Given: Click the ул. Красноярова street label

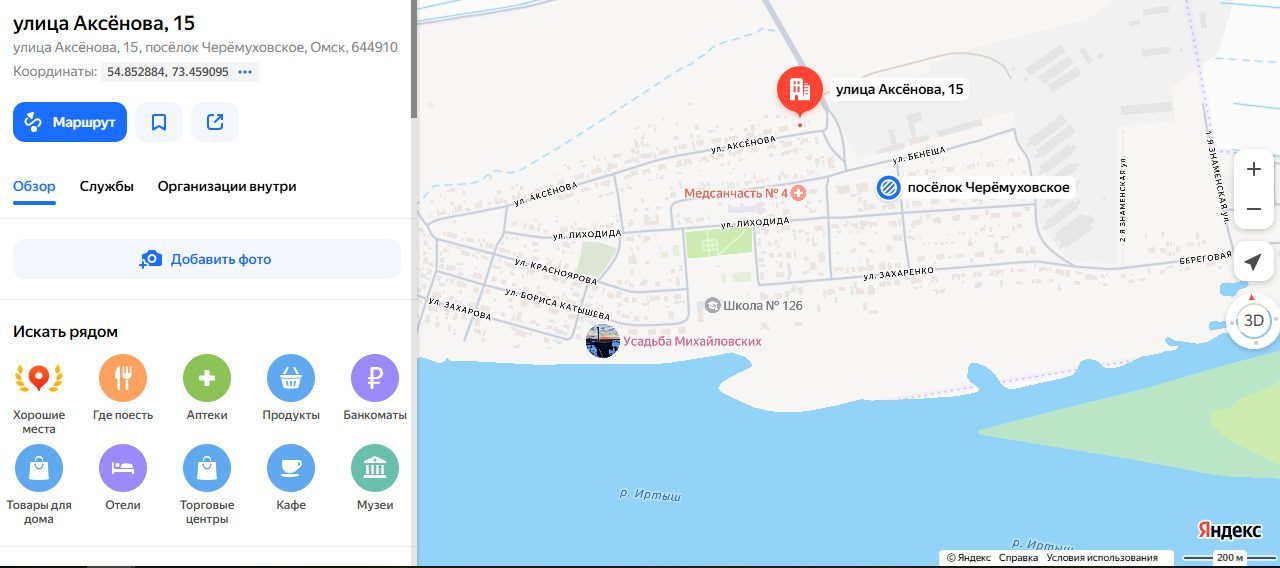Looking at the screenshot, I should tap(555, 271).
